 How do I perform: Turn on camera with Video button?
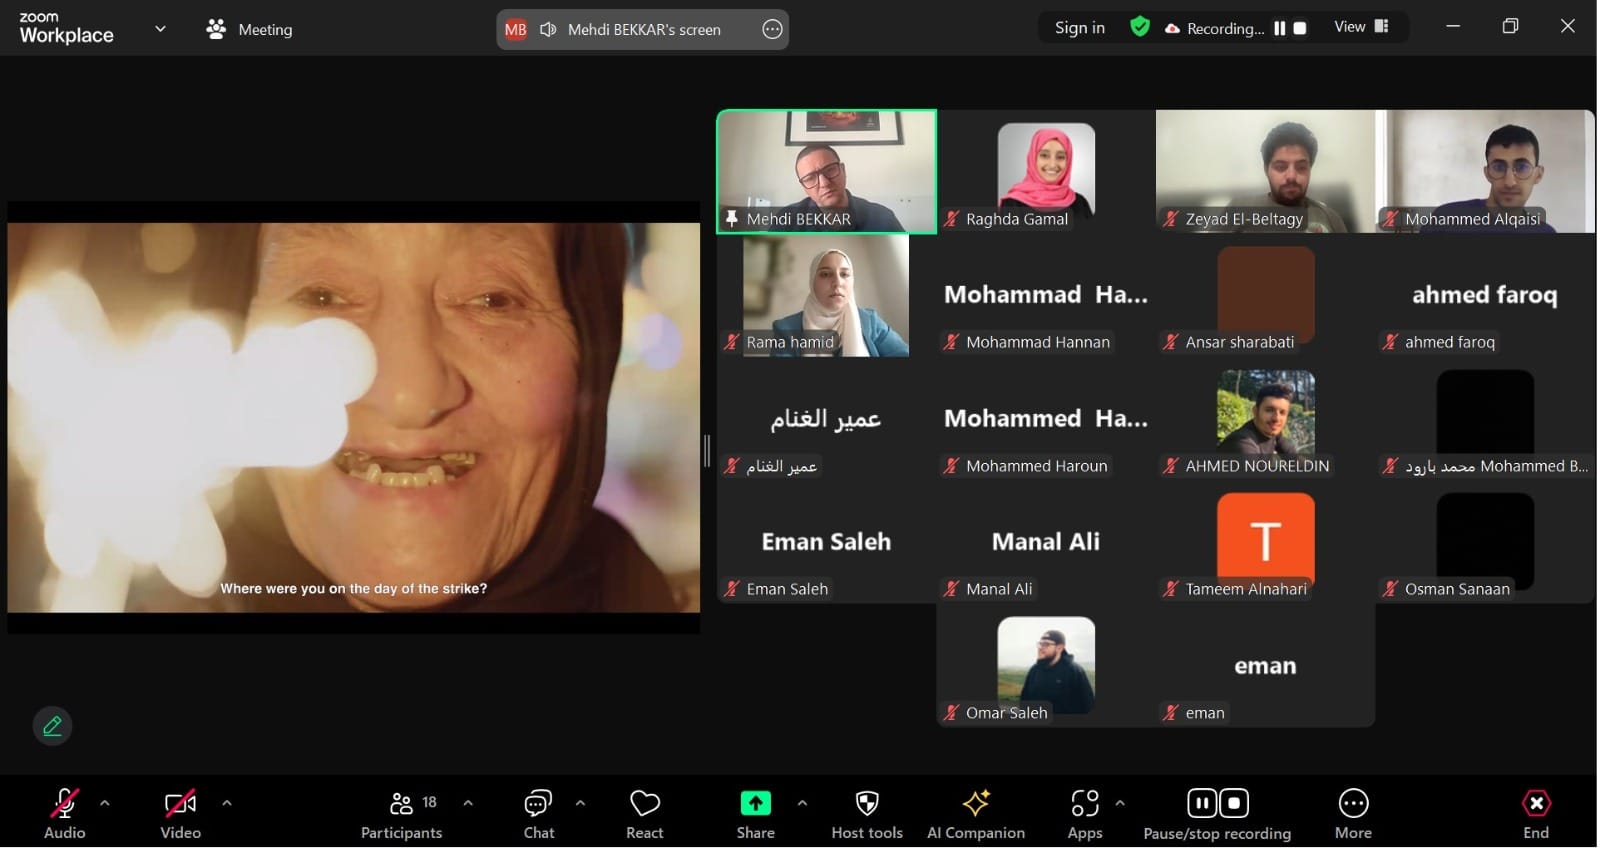click(x=180, y=814)
